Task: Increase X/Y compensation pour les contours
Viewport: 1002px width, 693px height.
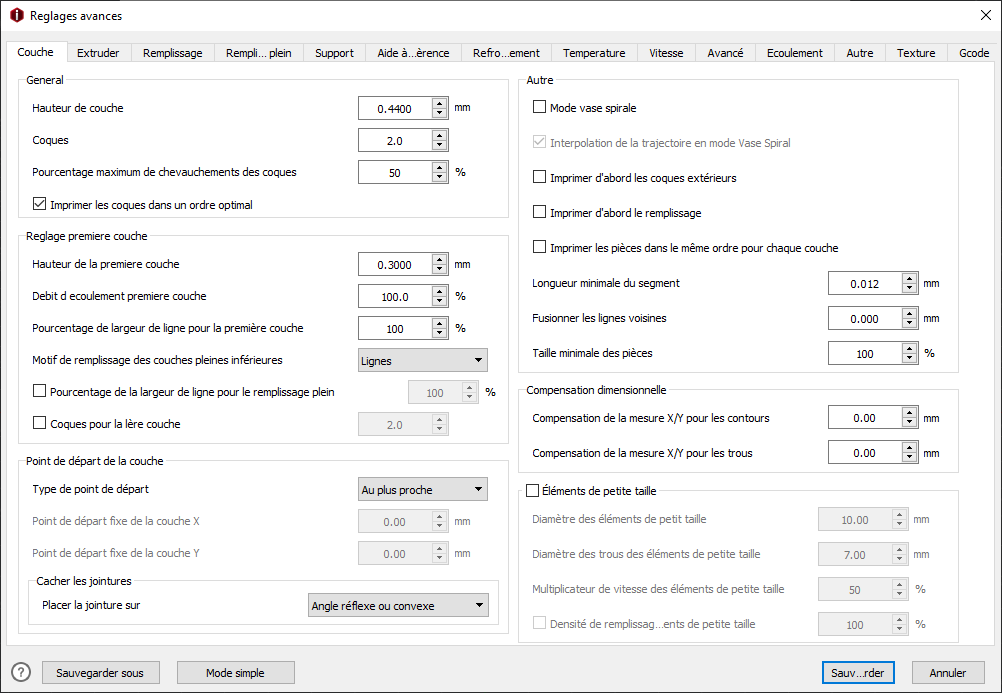Action: tap(909, 413)
